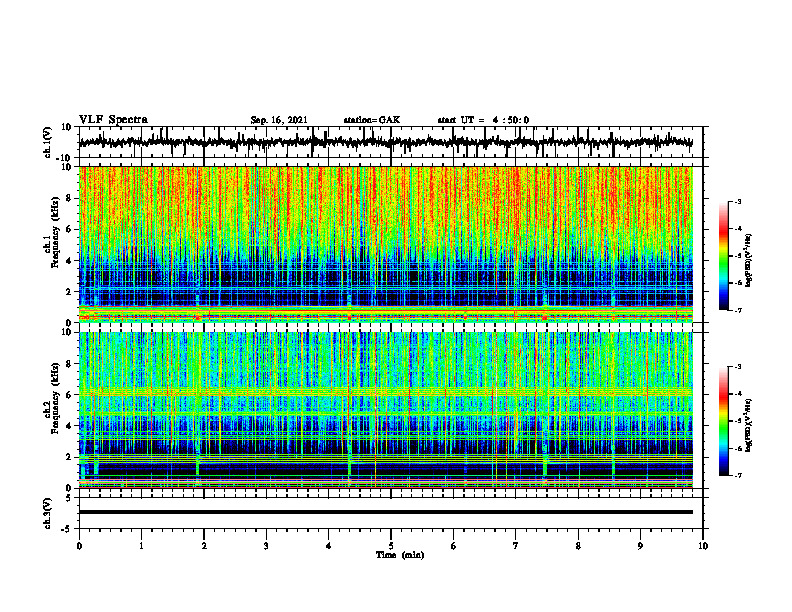Viewport: 792px width, 612px height.
Task: Click time-axis tick label "1"
Action: [141, 546]
